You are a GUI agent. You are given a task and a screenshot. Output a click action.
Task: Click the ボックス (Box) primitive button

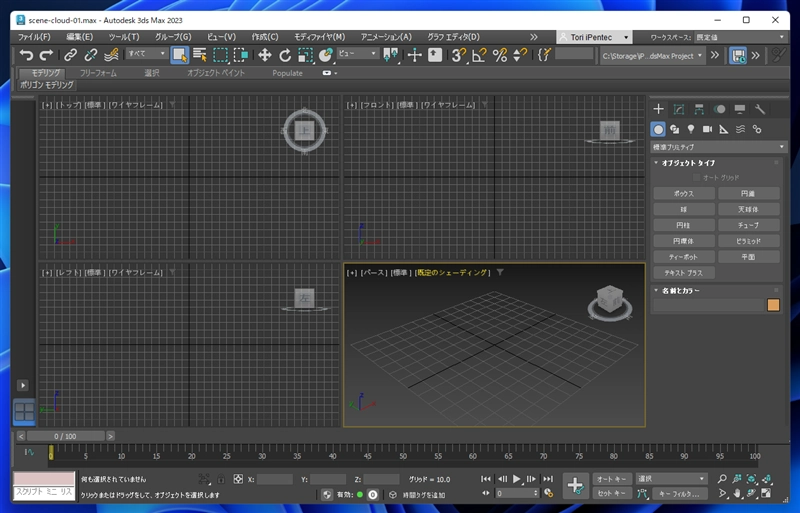click(683, 193)
